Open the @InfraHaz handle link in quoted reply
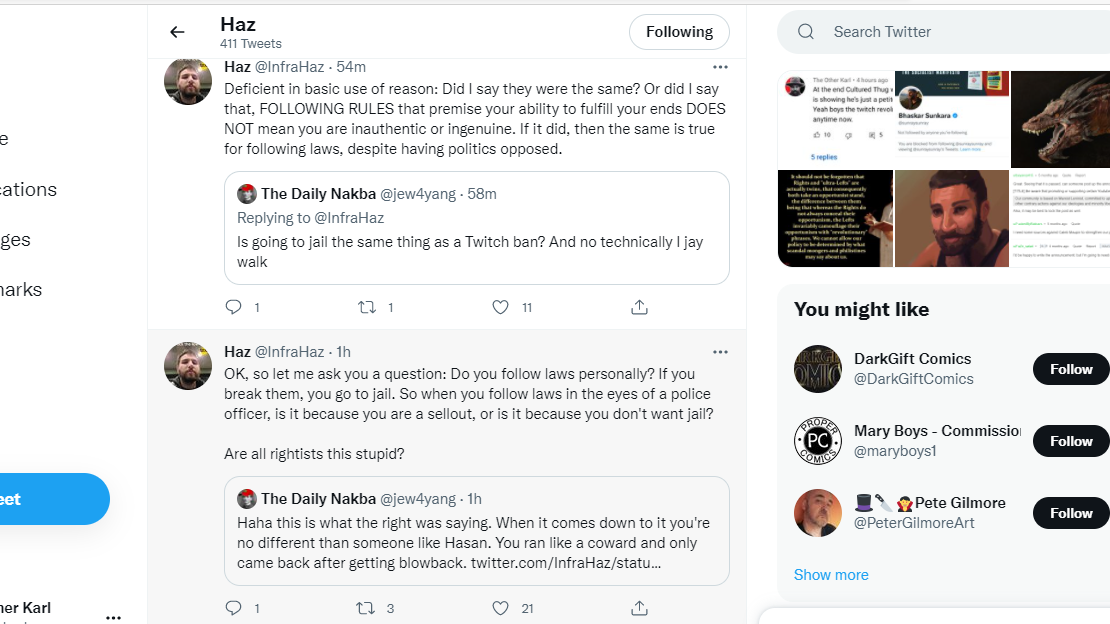Image resolution: width=1110 pixels, height=624 pixels. click(349, 217)
